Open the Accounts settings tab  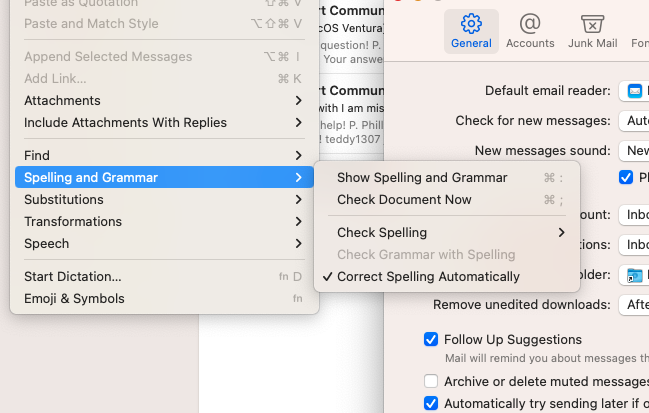point(530,30)
